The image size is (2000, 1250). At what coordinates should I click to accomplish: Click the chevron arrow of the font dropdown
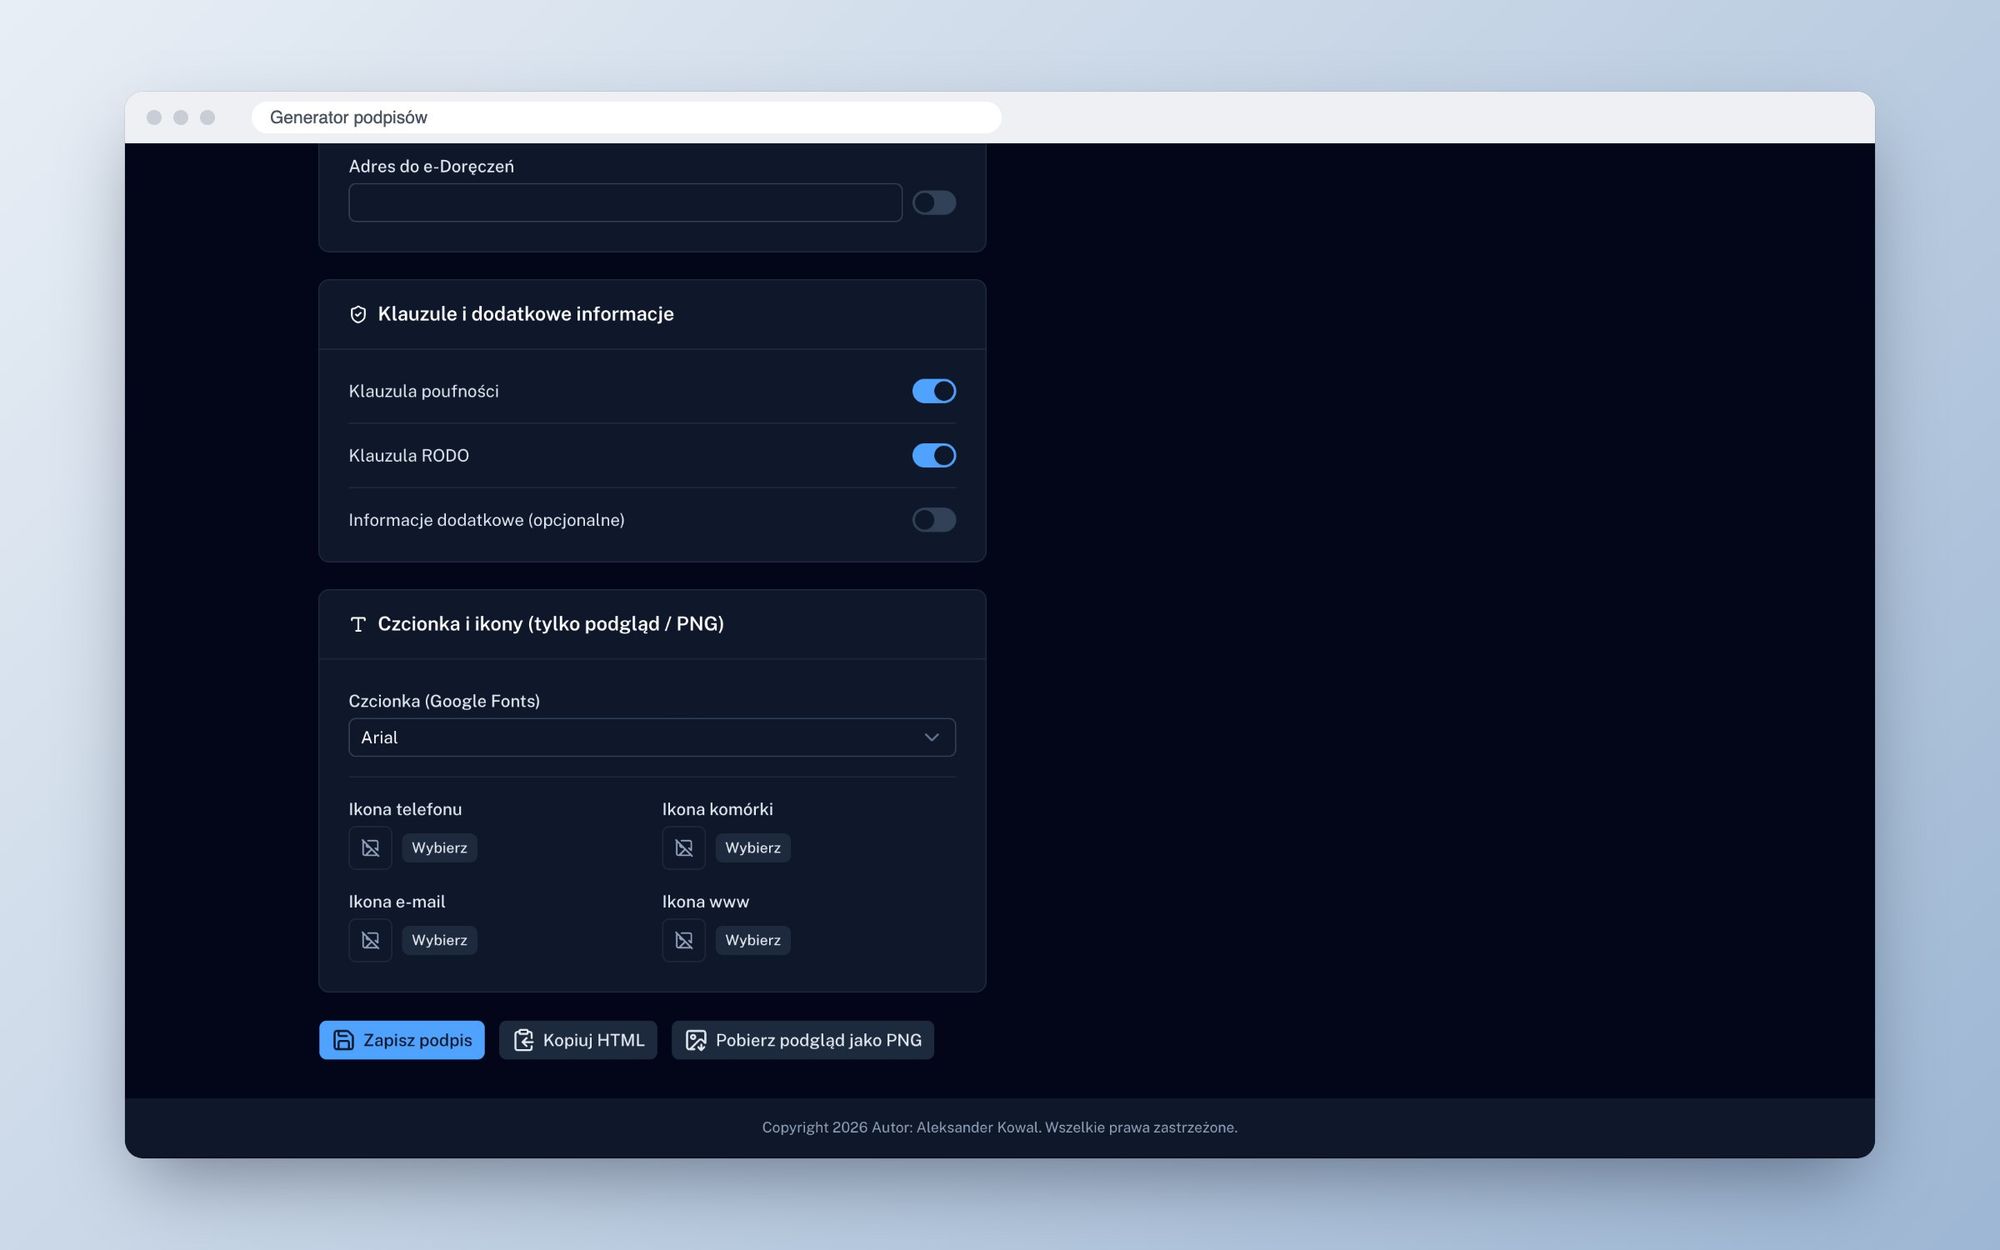[x=931, y=737]
